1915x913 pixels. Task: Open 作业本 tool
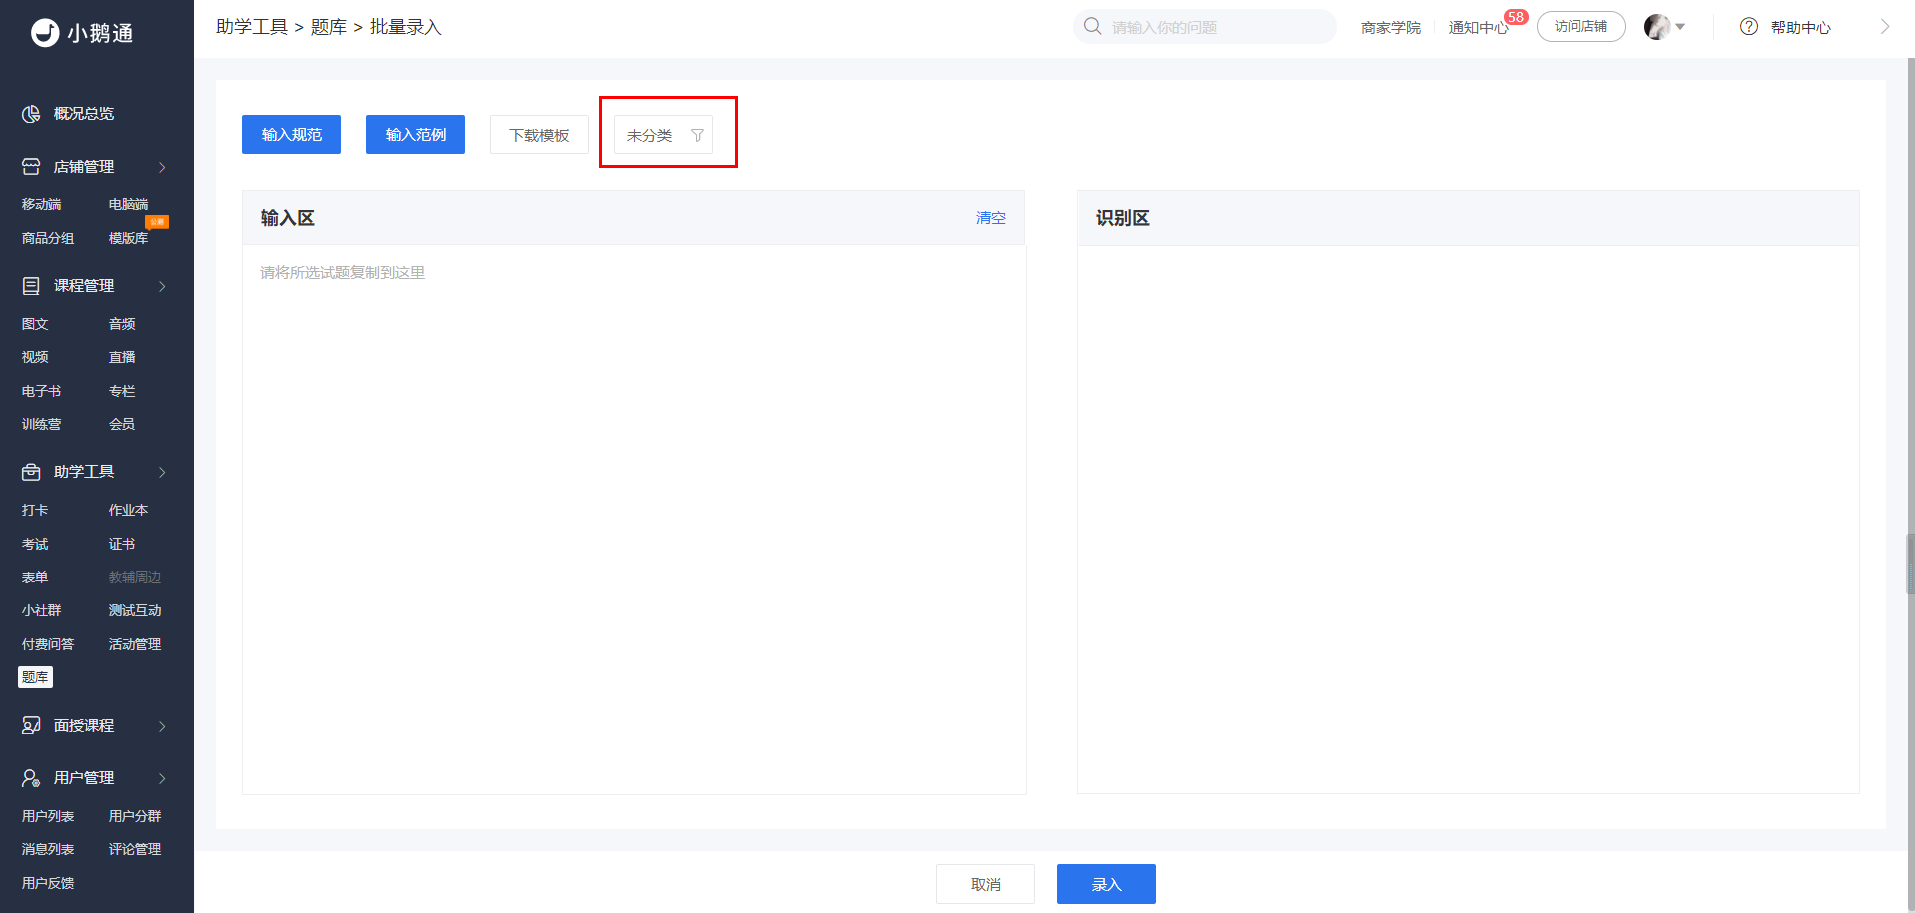[128, 510]
